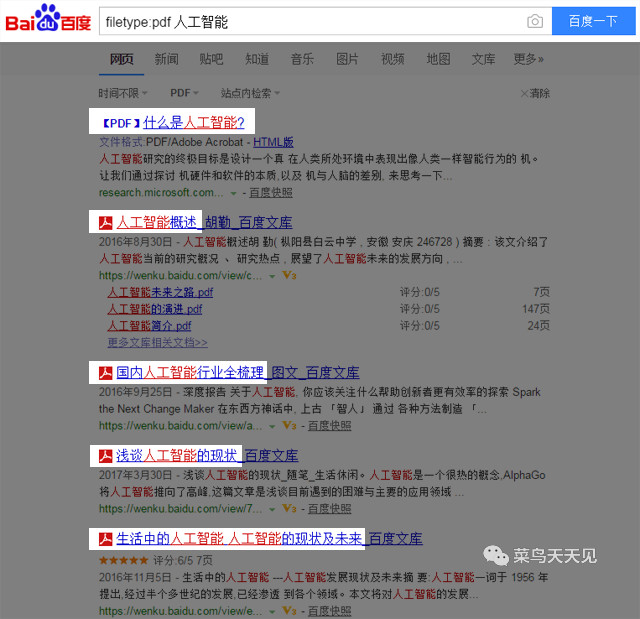640x619 pixels.
Task: Click the 评分:6/5 7页 rating text
Action: [x=183, y=560]
